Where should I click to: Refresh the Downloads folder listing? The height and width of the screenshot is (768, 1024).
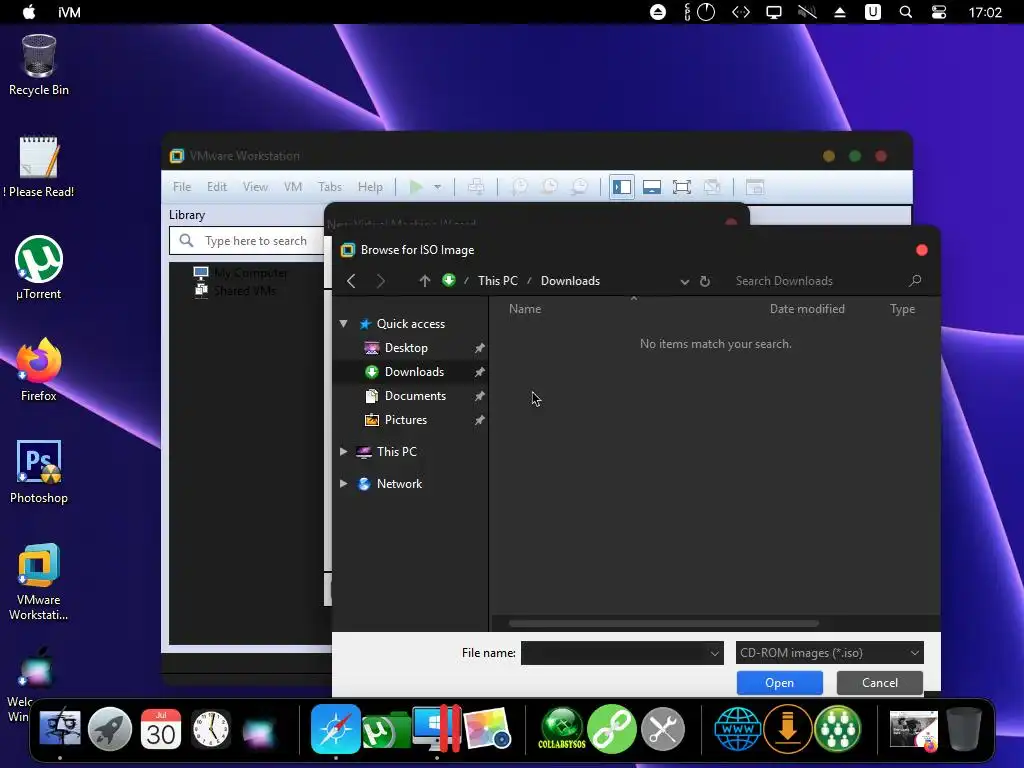705,281
